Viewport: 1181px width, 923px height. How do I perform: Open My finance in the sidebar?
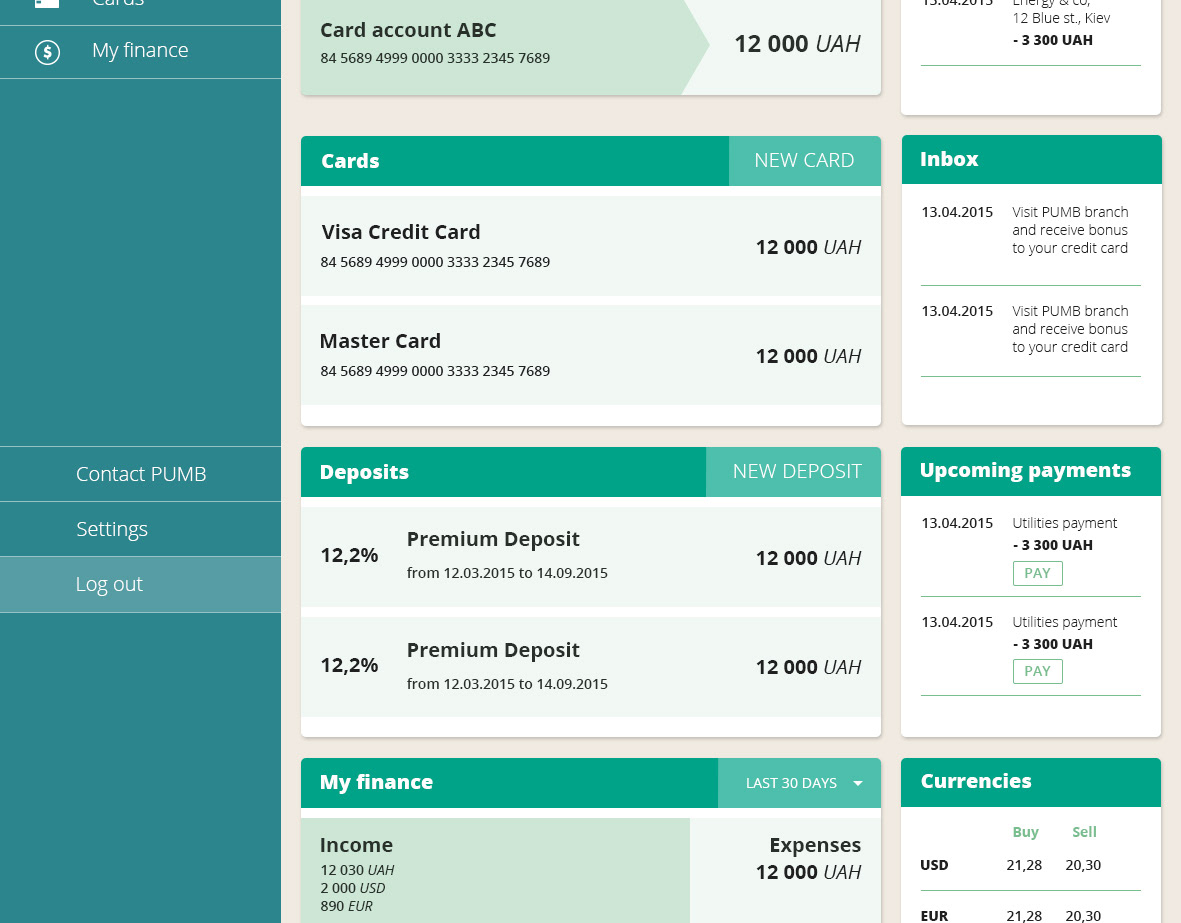point(140,51)
